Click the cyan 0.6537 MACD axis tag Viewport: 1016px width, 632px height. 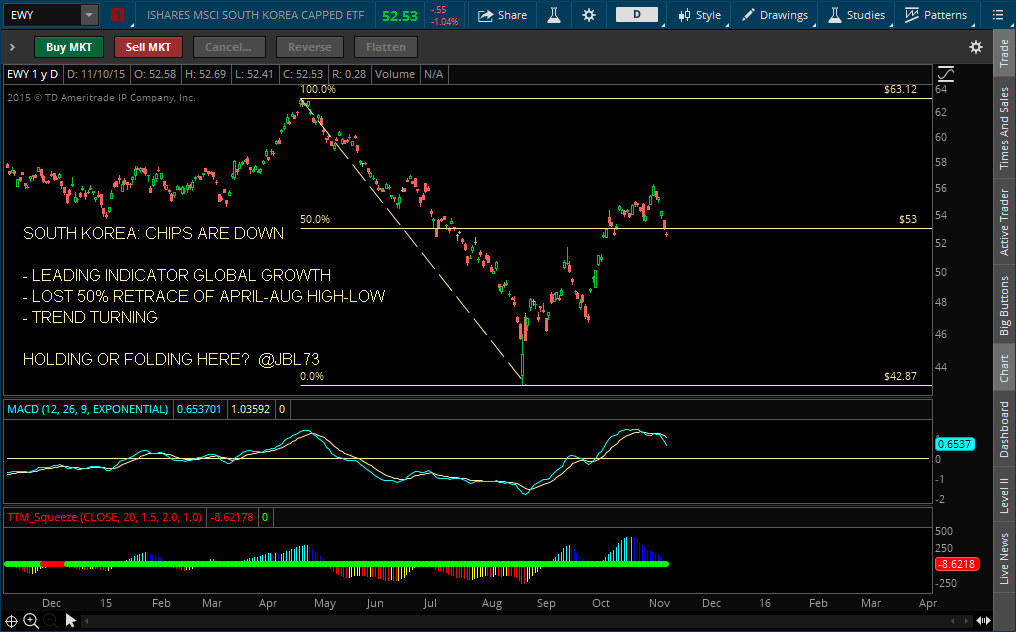click(954, 444)
